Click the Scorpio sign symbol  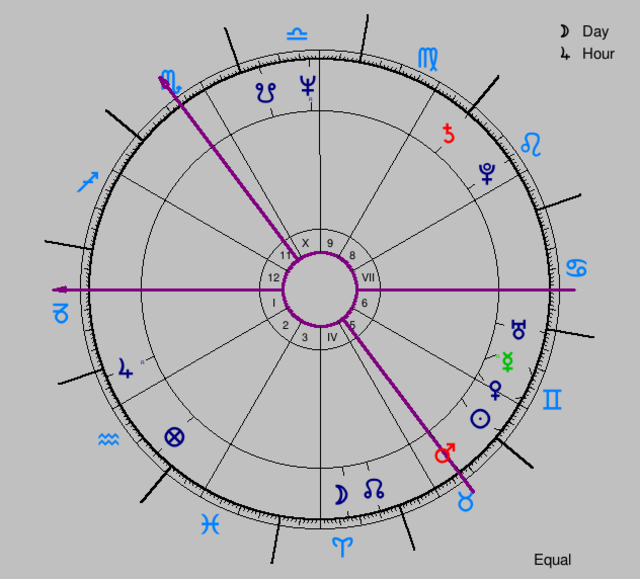tap(171, 82)
